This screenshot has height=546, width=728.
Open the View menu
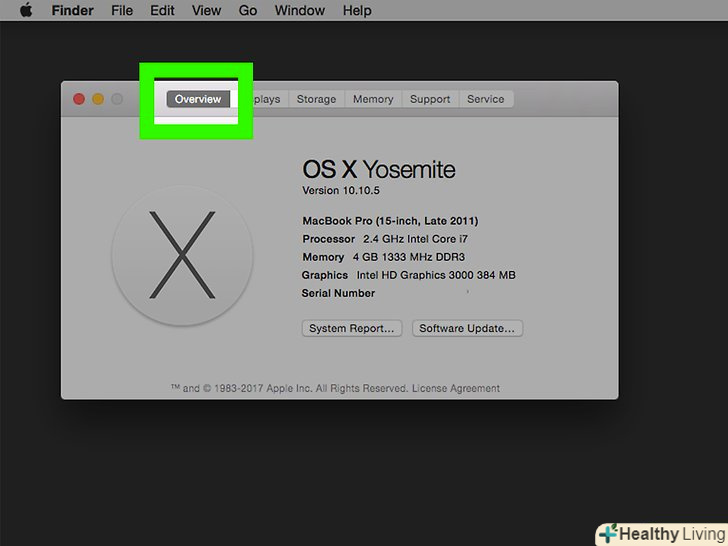tap(206, 10)
